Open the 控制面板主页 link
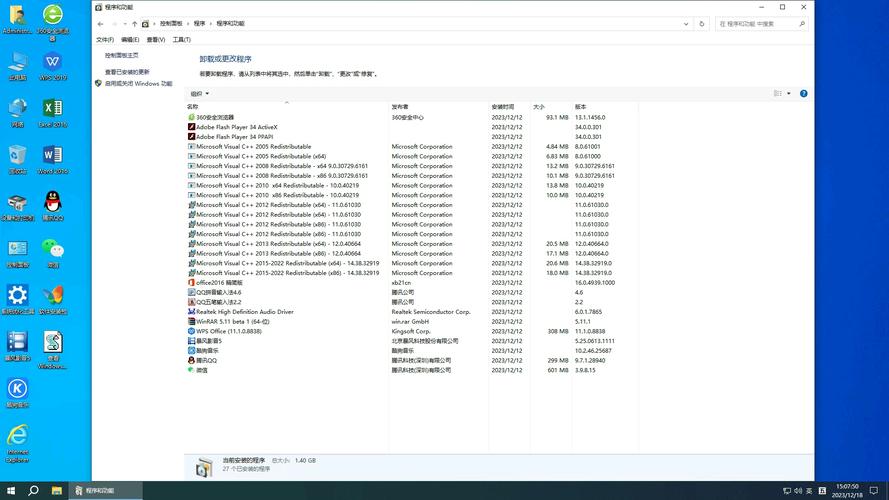The image size is (889, 500). pos(121,56)
